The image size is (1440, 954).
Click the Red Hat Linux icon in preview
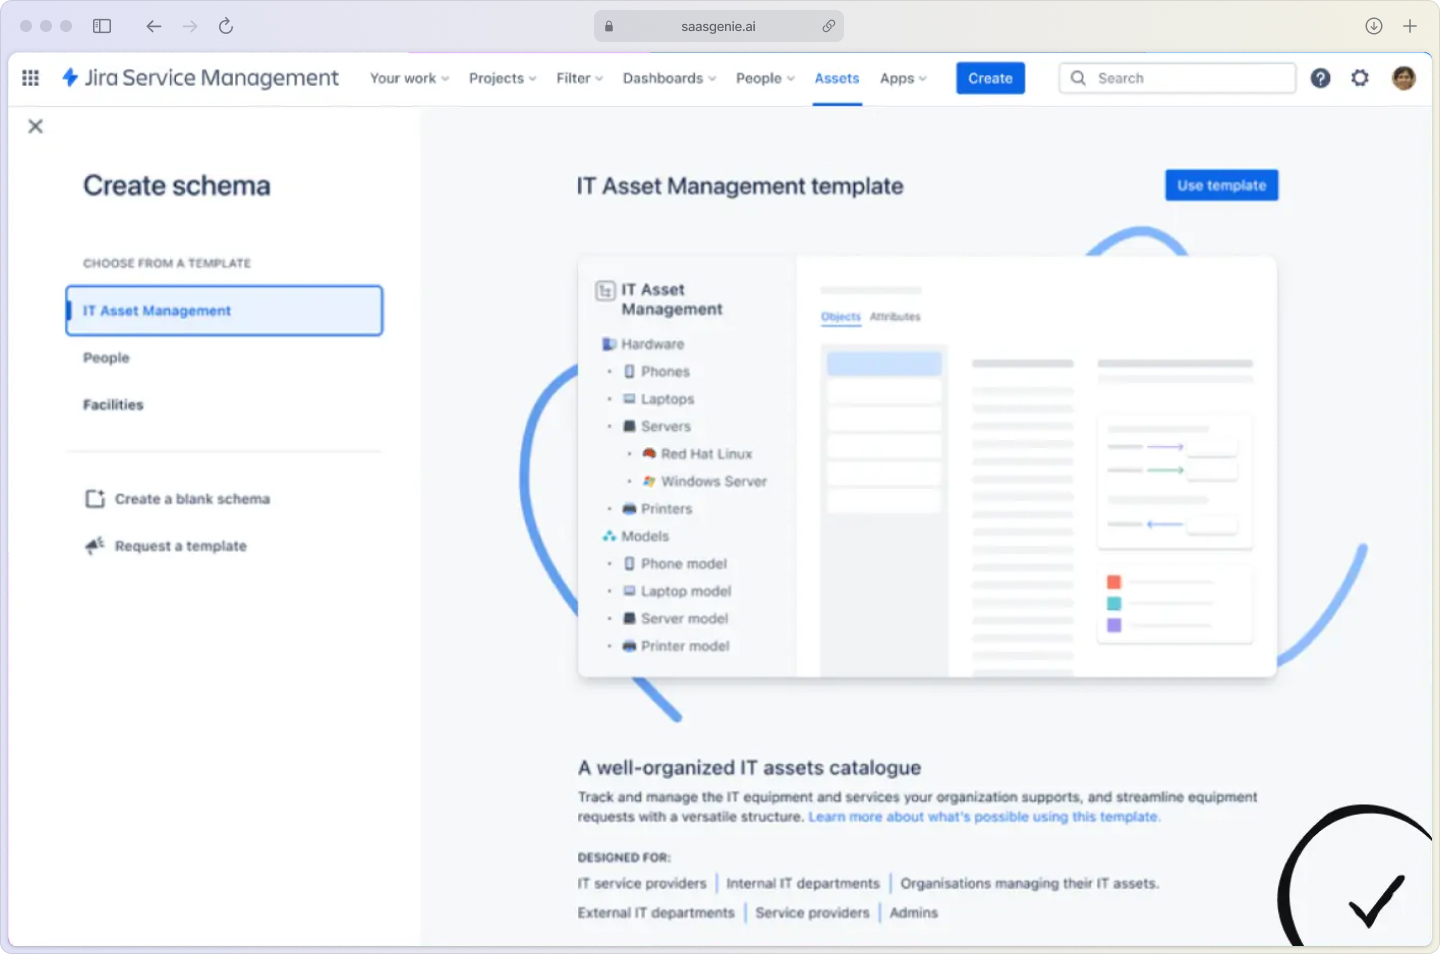pos(649,454)
